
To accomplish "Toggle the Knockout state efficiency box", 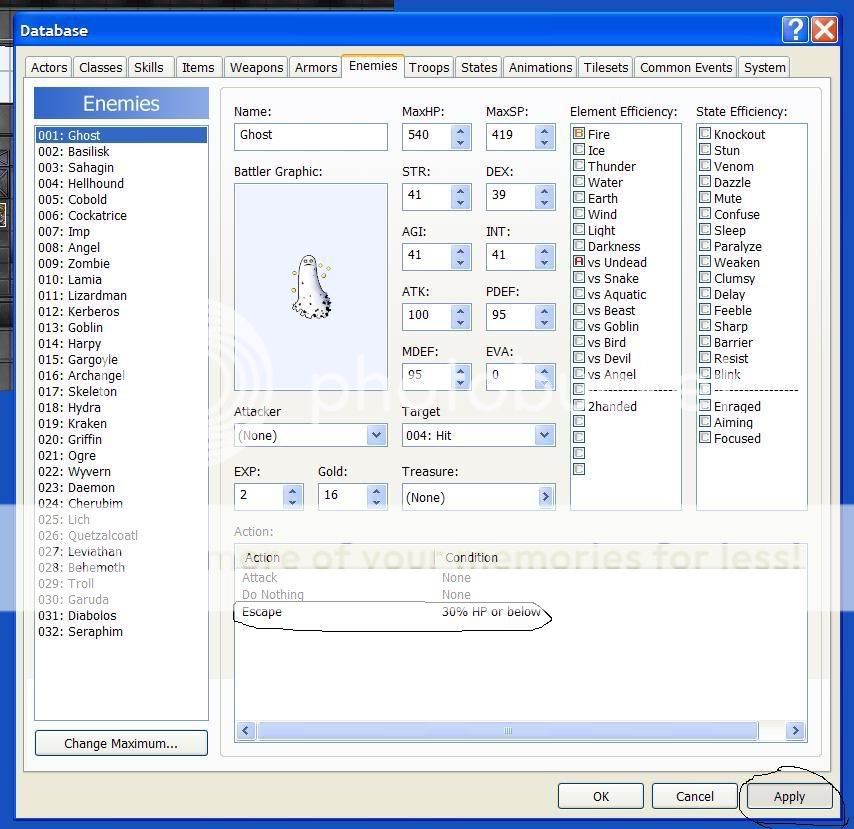I will pos(705,134).
